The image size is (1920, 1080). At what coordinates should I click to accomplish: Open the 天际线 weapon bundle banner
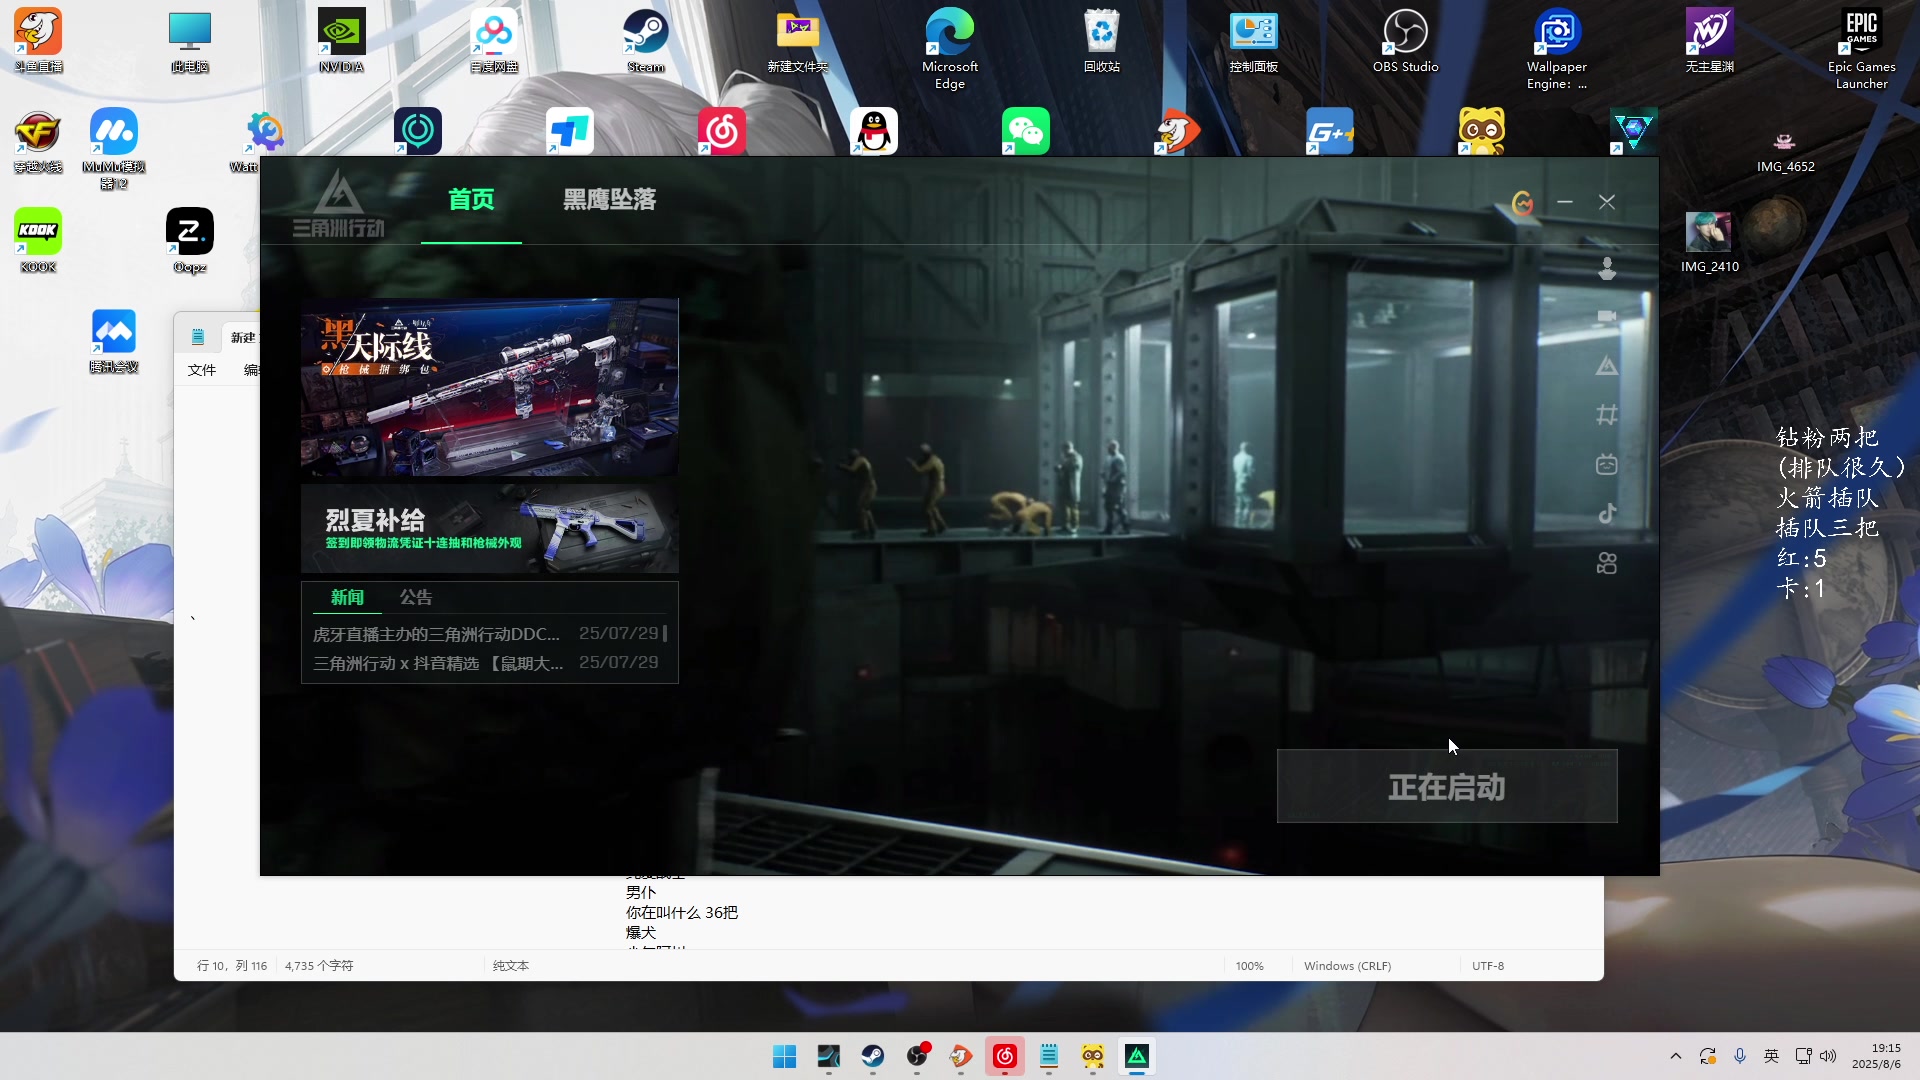[x=490, y=387]
